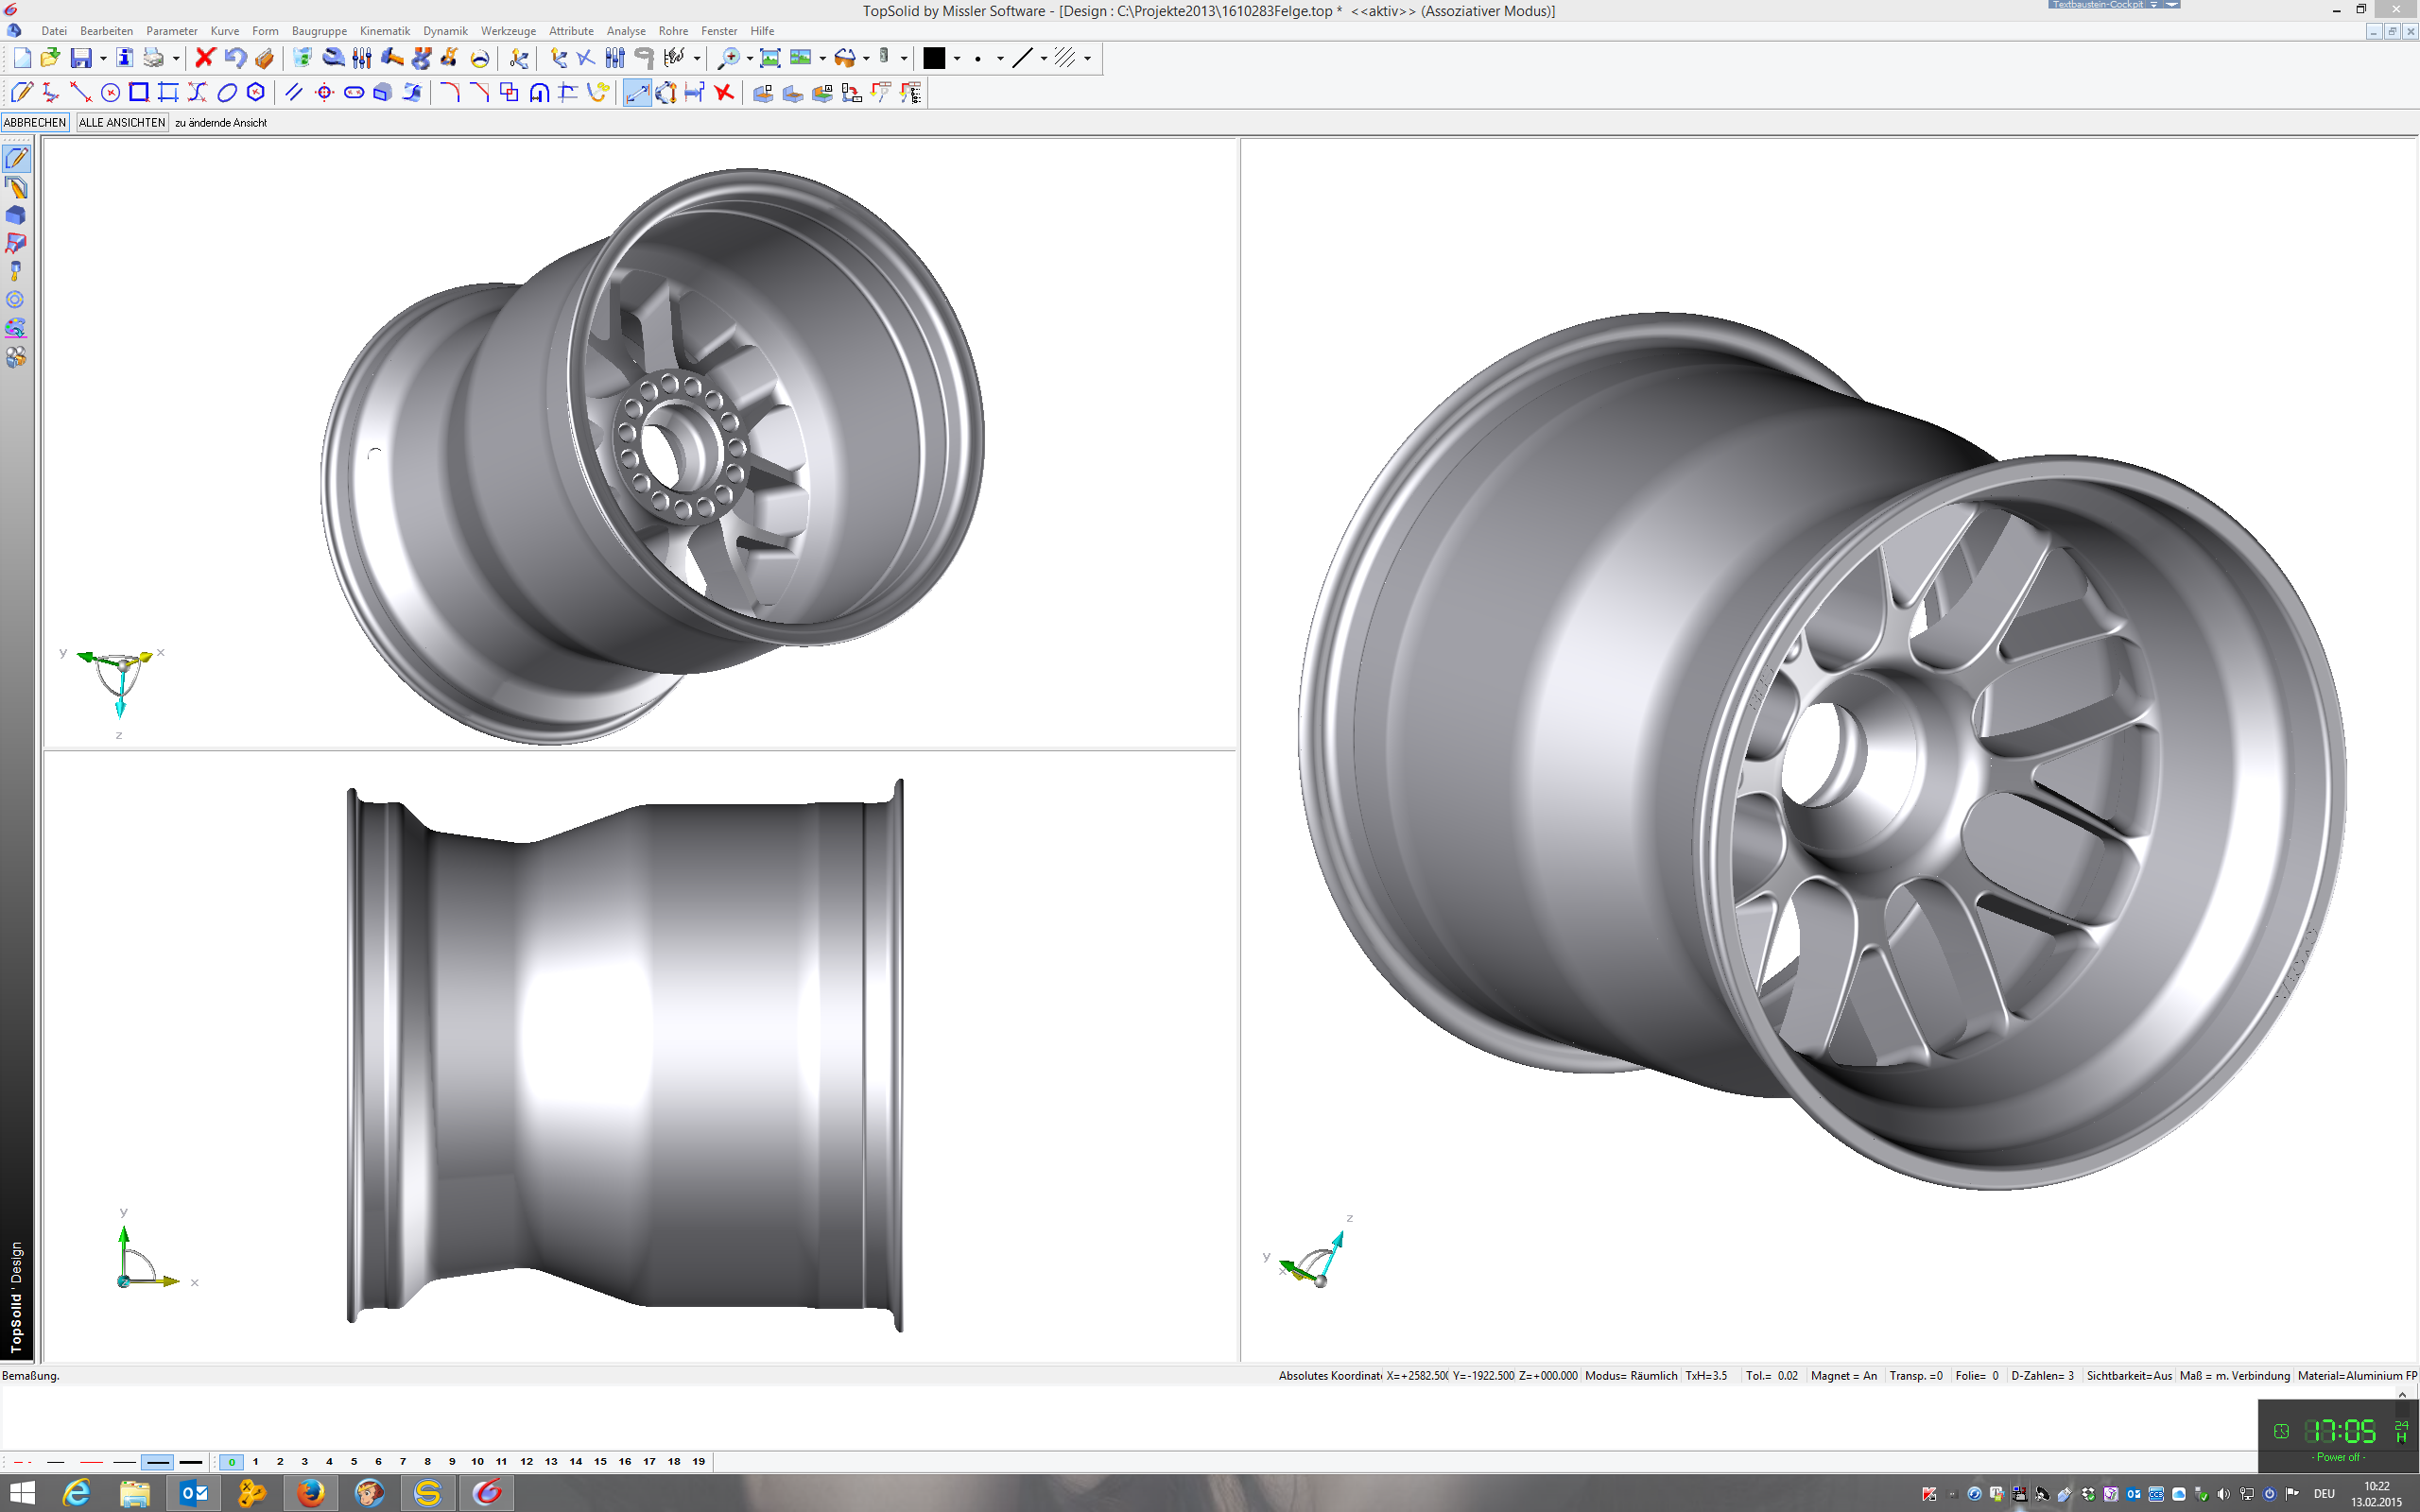Select the hexagon polygon tool
The height and width of the screenshot is (1512, 2420).
coord(256,93)
